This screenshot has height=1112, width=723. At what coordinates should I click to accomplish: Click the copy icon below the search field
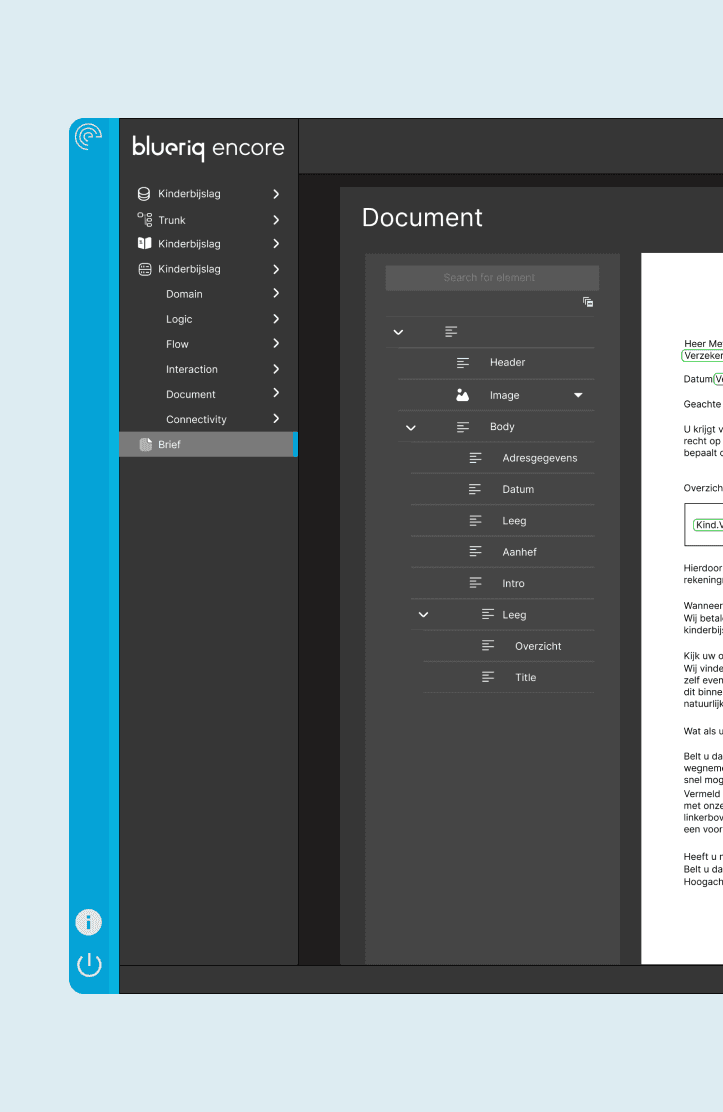pos(588,302)
